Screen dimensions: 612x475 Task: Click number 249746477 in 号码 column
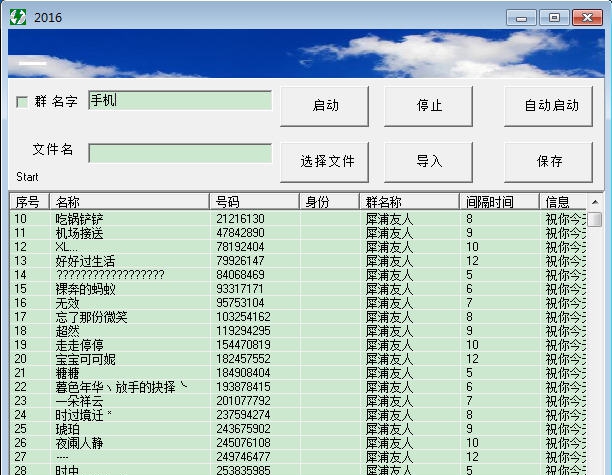point(244,457)
